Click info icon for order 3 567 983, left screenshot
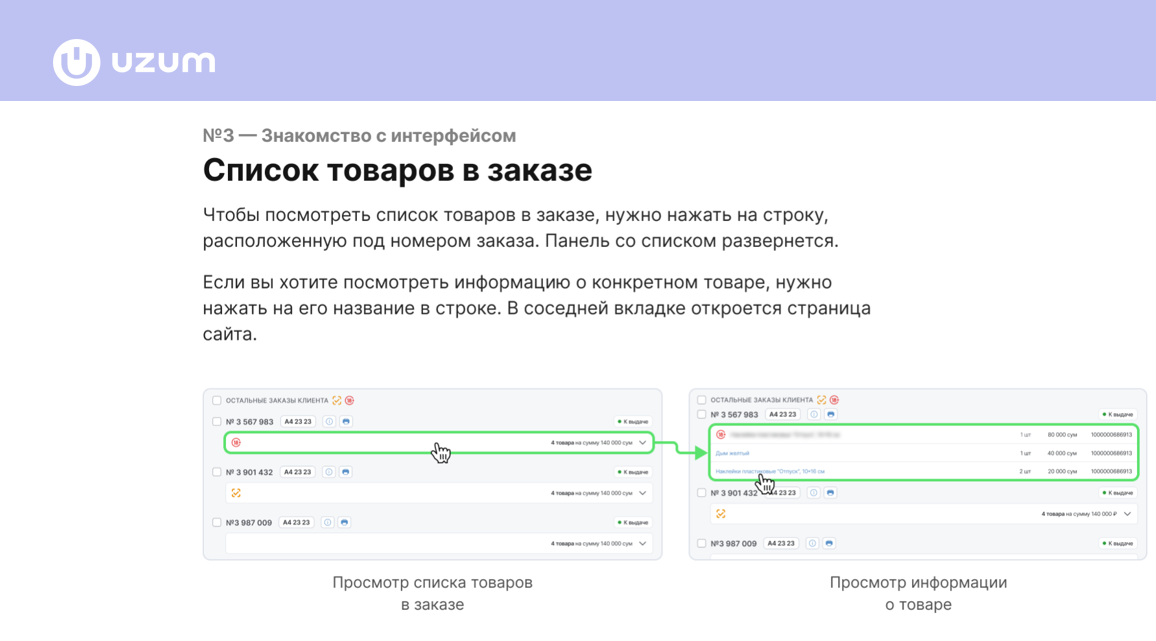This screenshot has width=1156, height=641. [x=329, y=422]
